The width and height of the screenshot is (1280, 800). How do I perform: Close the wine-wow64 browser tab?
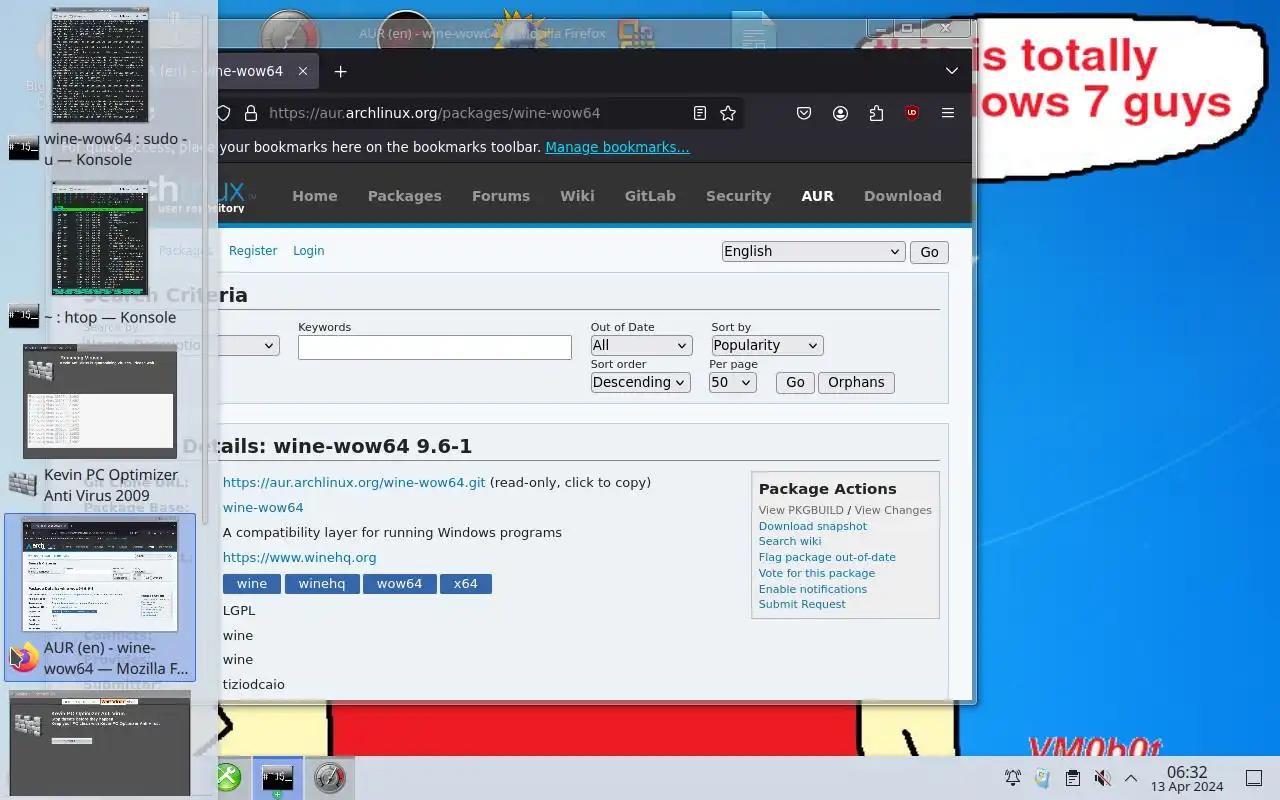(303, 71)
